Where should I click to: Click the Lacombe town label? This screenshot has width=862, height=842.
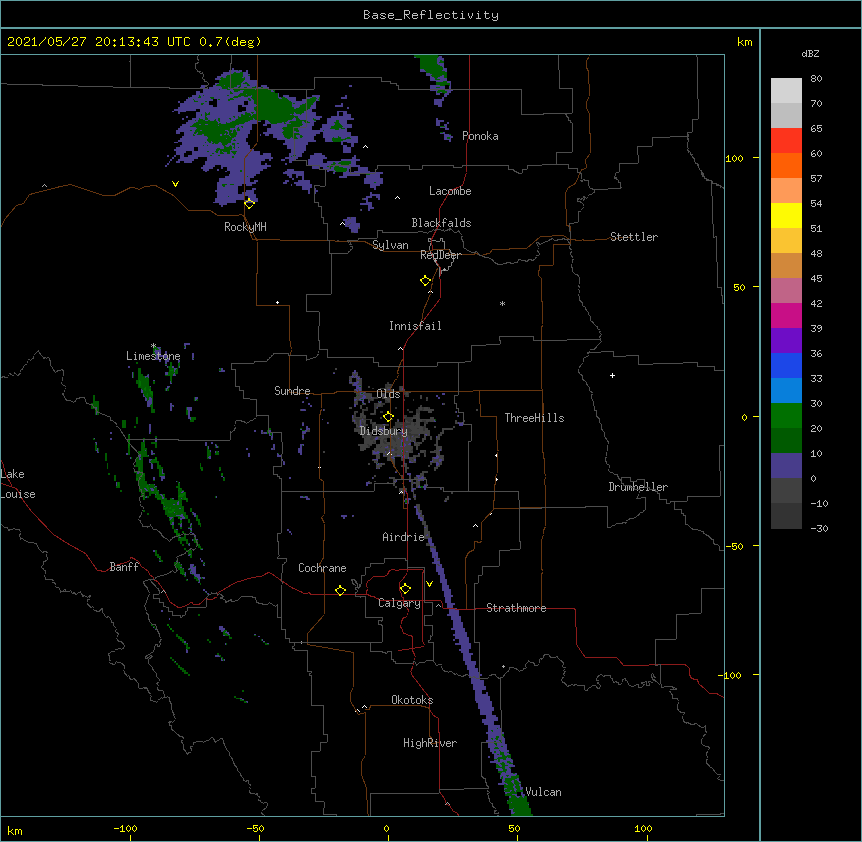(450, 191)
